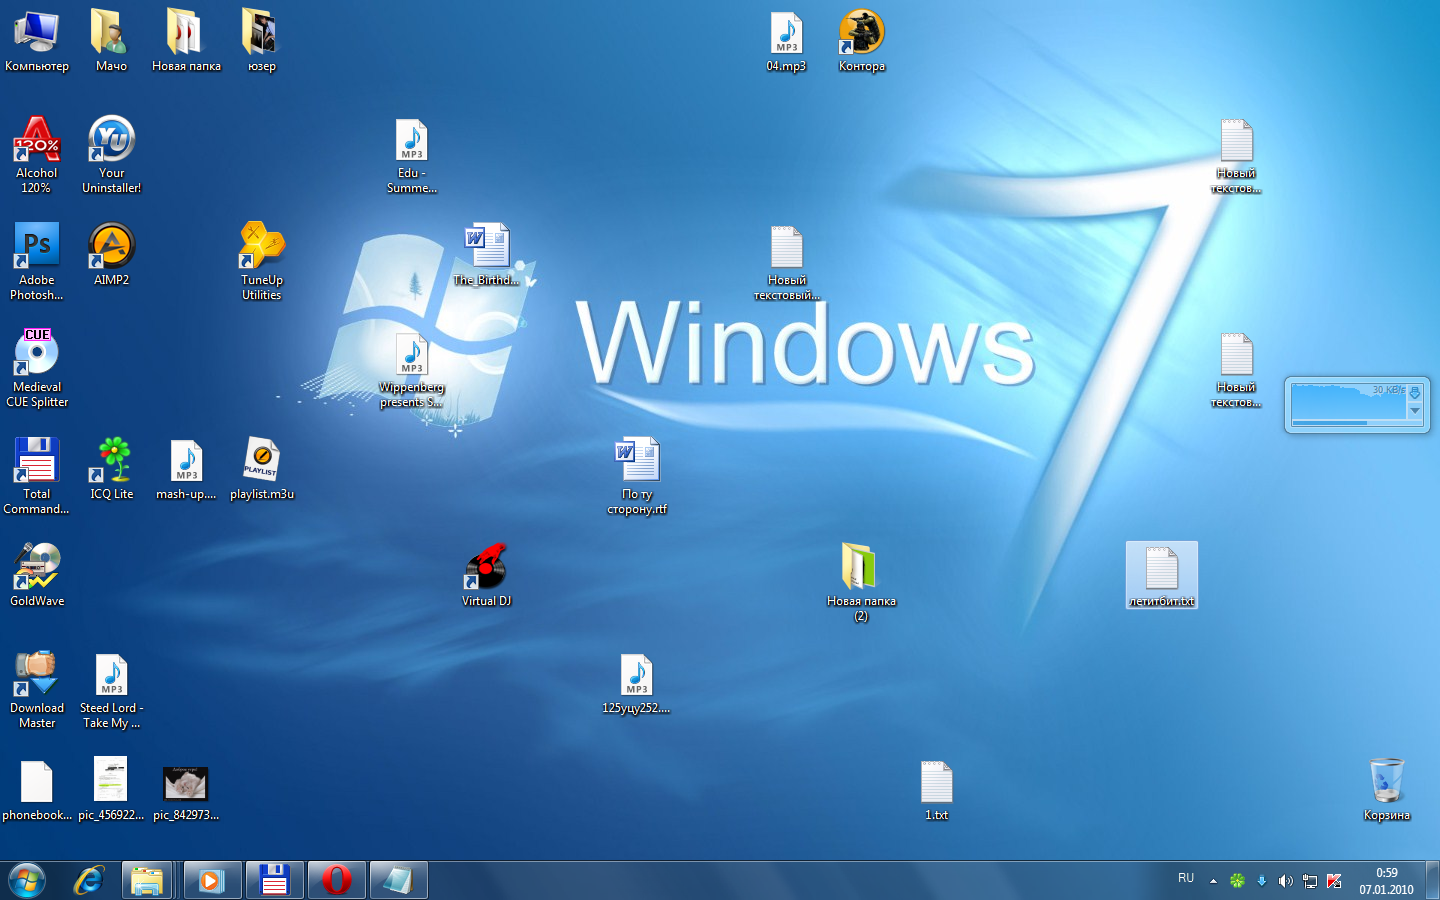Select the Мачо user folder
1440x900 pixels.
(x=111, y=40)
